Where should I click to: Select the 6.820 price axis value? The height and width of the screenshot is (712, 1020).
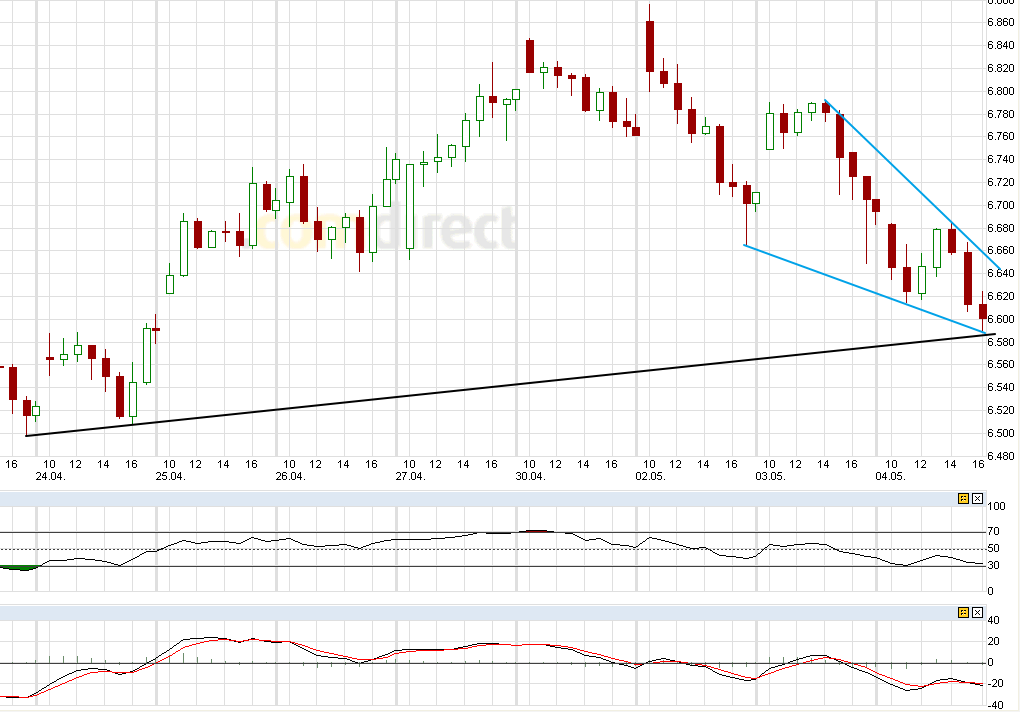pyautogui.click(x=1000, y=68)
